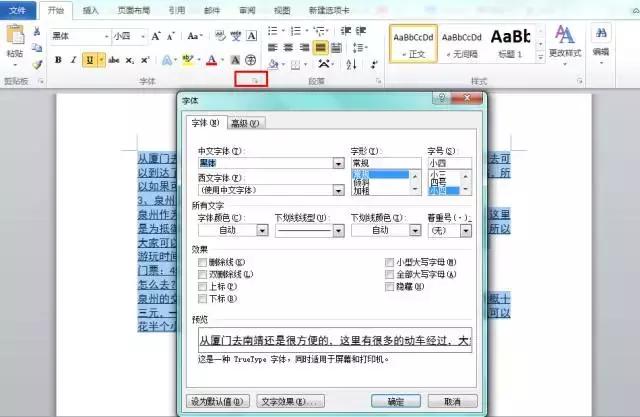
Task: Click the Sort A-Z icon
Action: pos(351,64)
